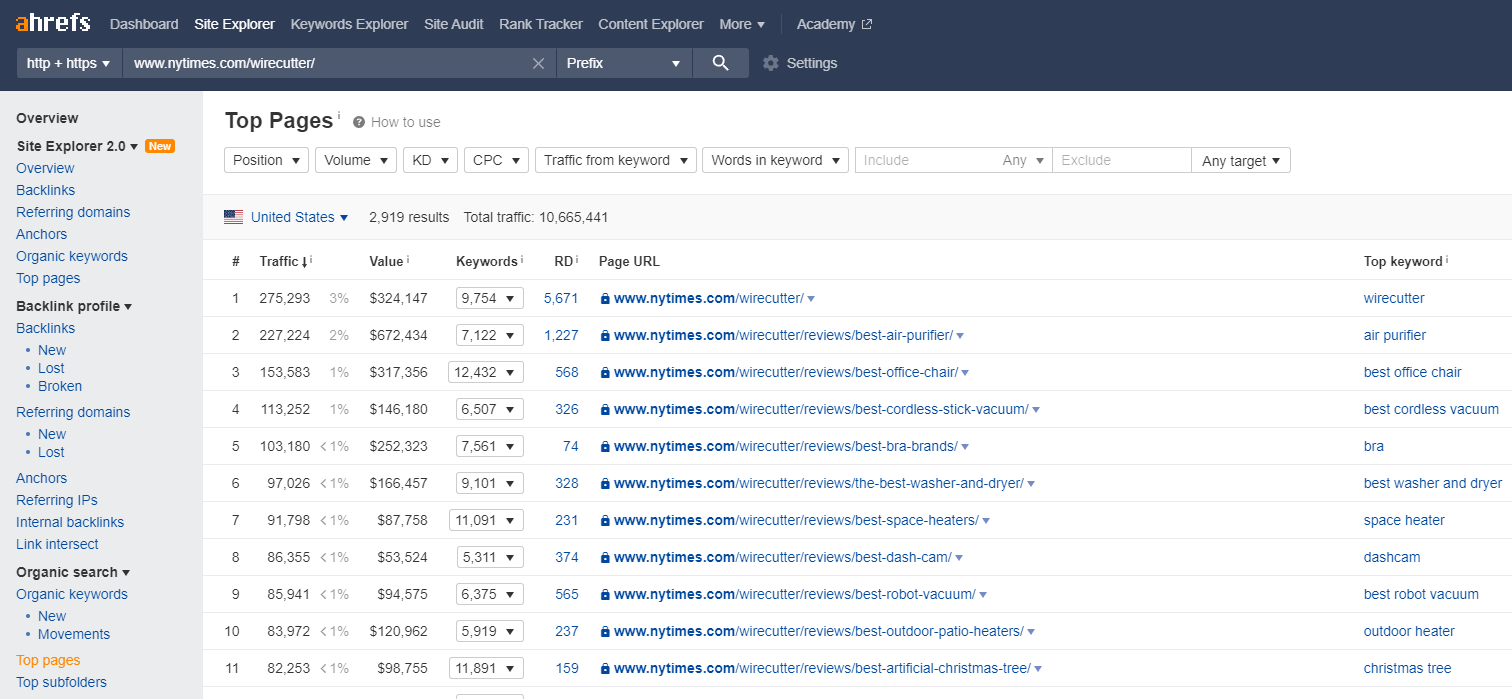Open Settings via the gear icon
The width and height of the screenshot is (1512, 699).
(770, 63)
